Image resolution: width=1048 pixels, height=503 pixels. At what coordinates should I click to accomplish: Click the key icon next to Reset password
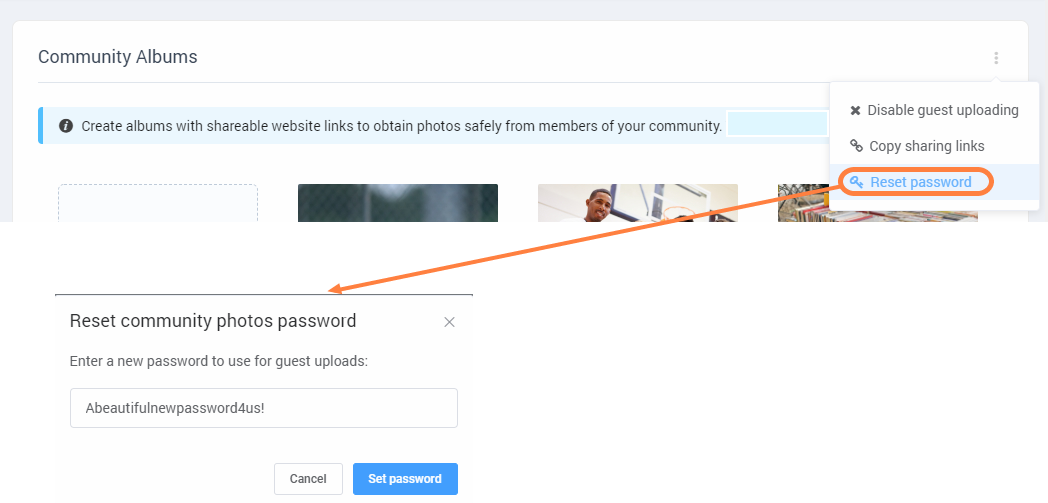(x=856, y=182)
